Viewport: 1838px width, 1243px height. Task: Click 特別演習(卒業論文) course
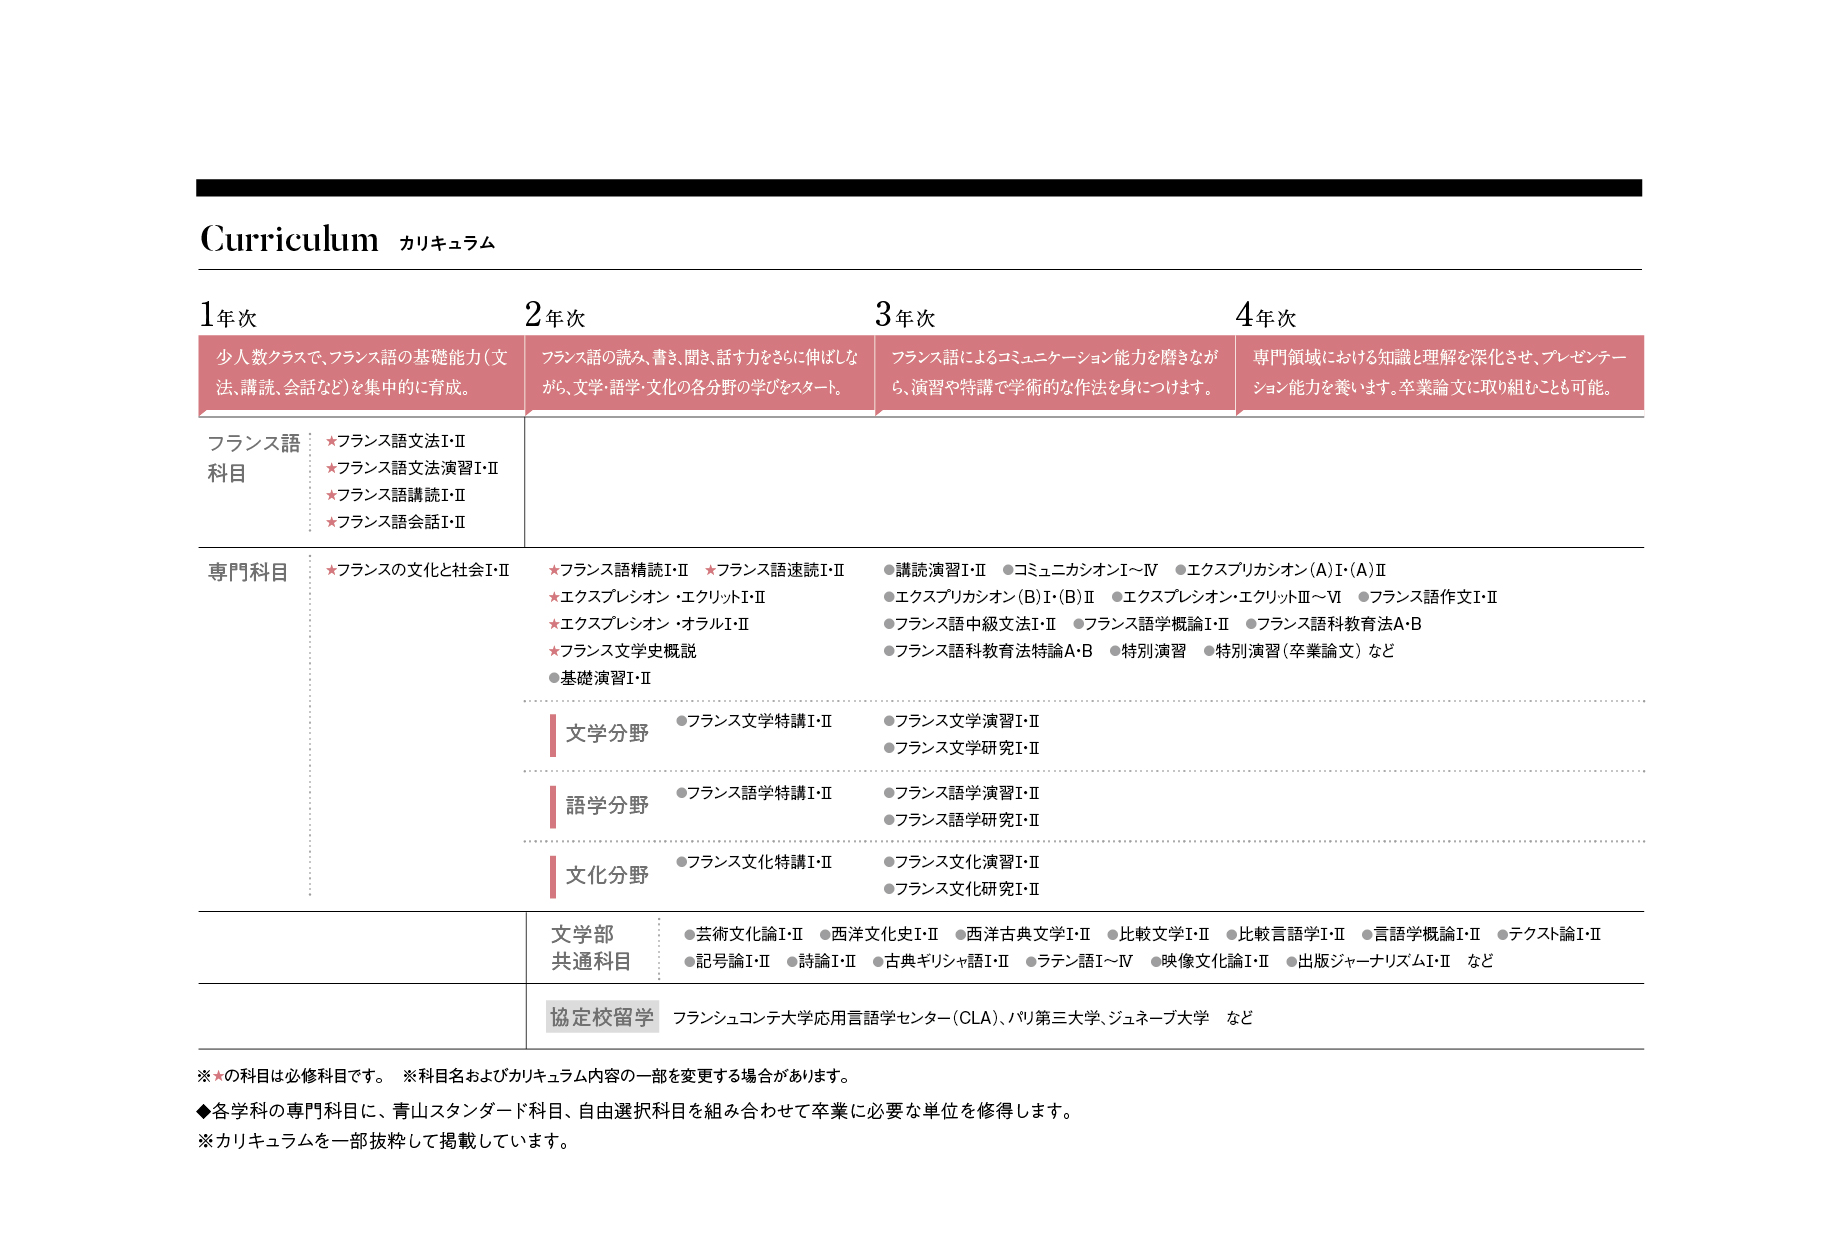pos(1283,651)
